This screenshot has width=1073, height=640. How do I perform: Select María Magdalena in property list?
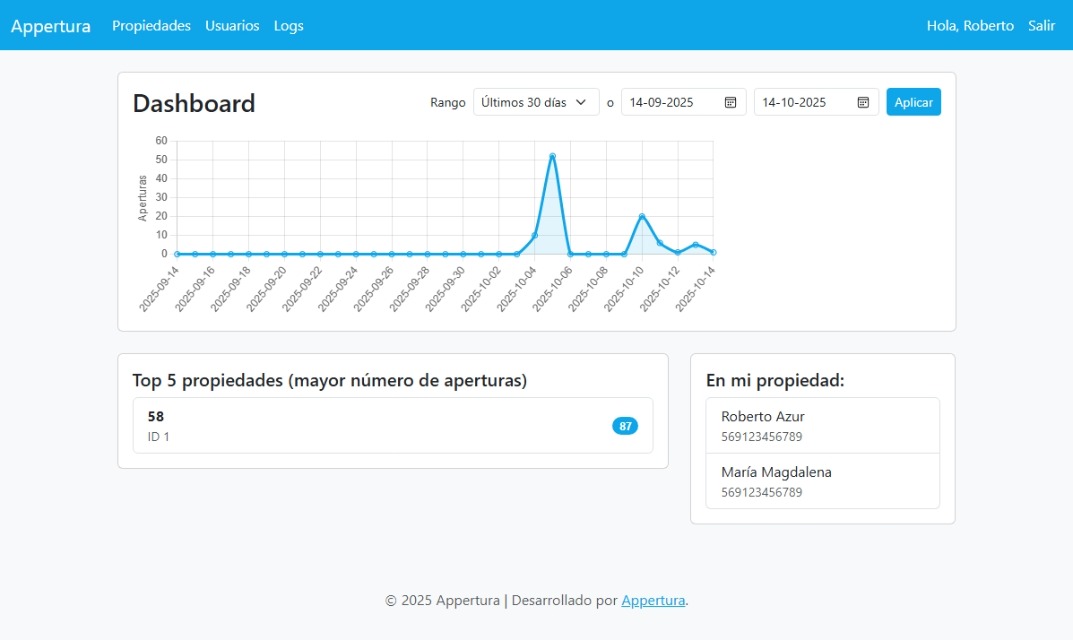point(822,481)
